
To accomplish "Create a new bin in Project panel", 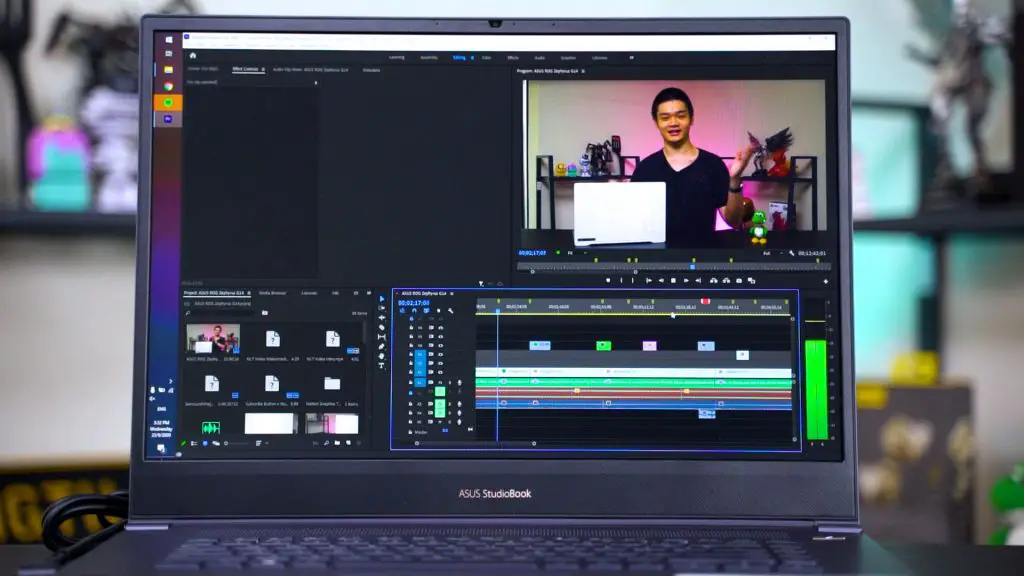I will [x=338, y=443].
